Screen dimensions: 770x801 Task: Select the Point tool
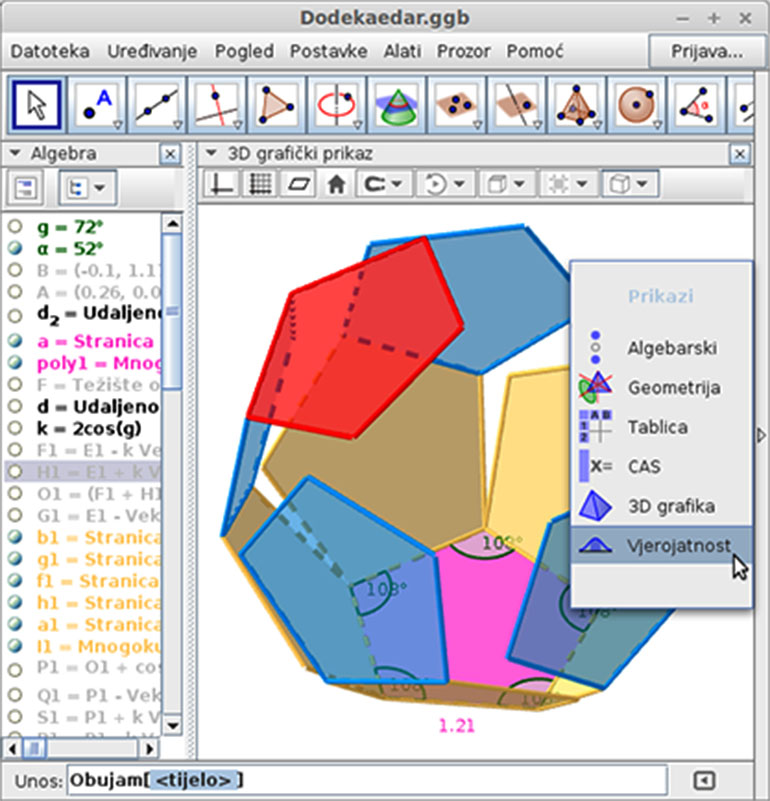(x=96, y=105)
